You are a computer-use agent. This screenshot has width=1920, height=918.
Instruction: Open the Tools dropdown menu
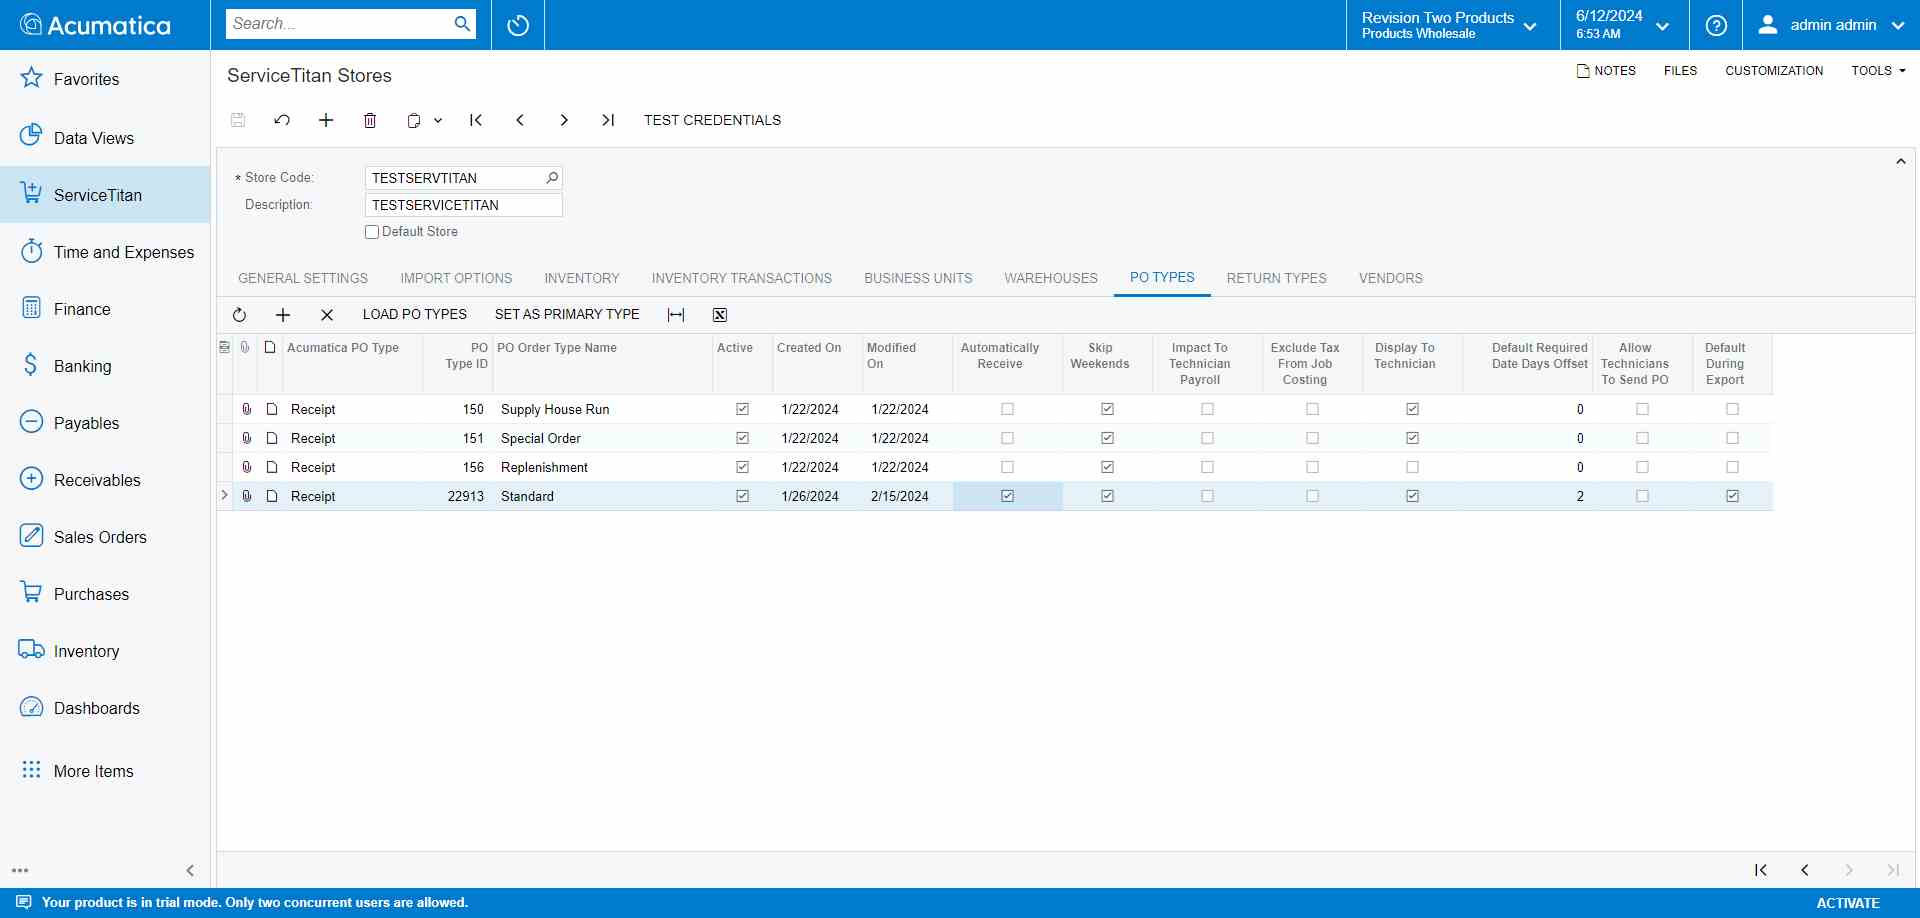(x=1878, y=71)
